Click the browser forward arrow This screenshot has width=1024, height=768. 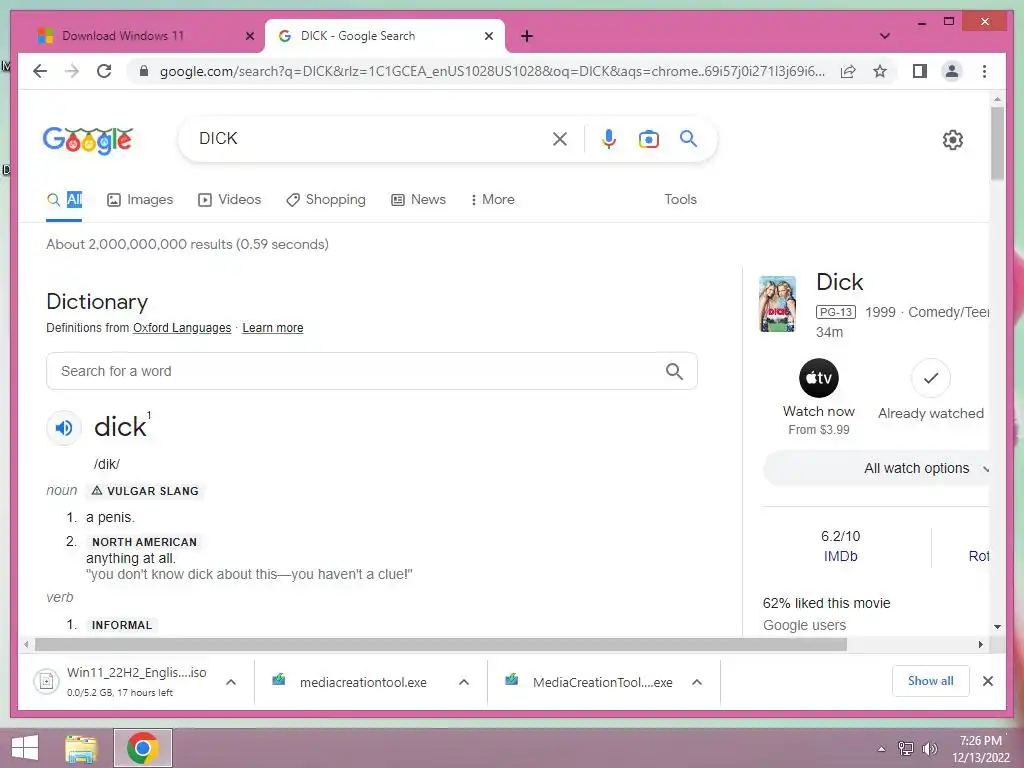point(72,71)
